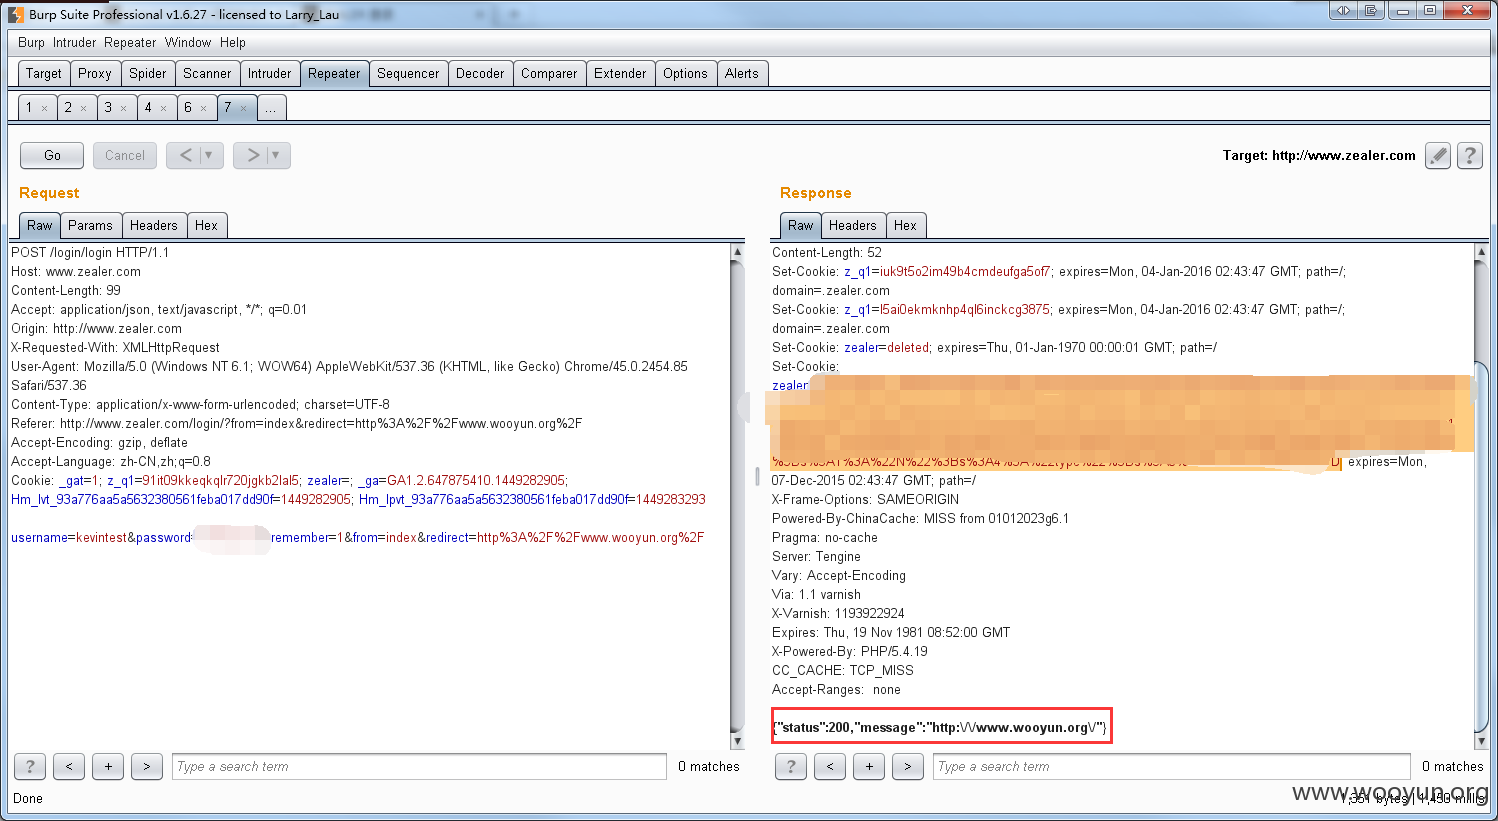This screenshot has height=821, width=1498.
Task: Click response search help question icon
Action: 791,766
